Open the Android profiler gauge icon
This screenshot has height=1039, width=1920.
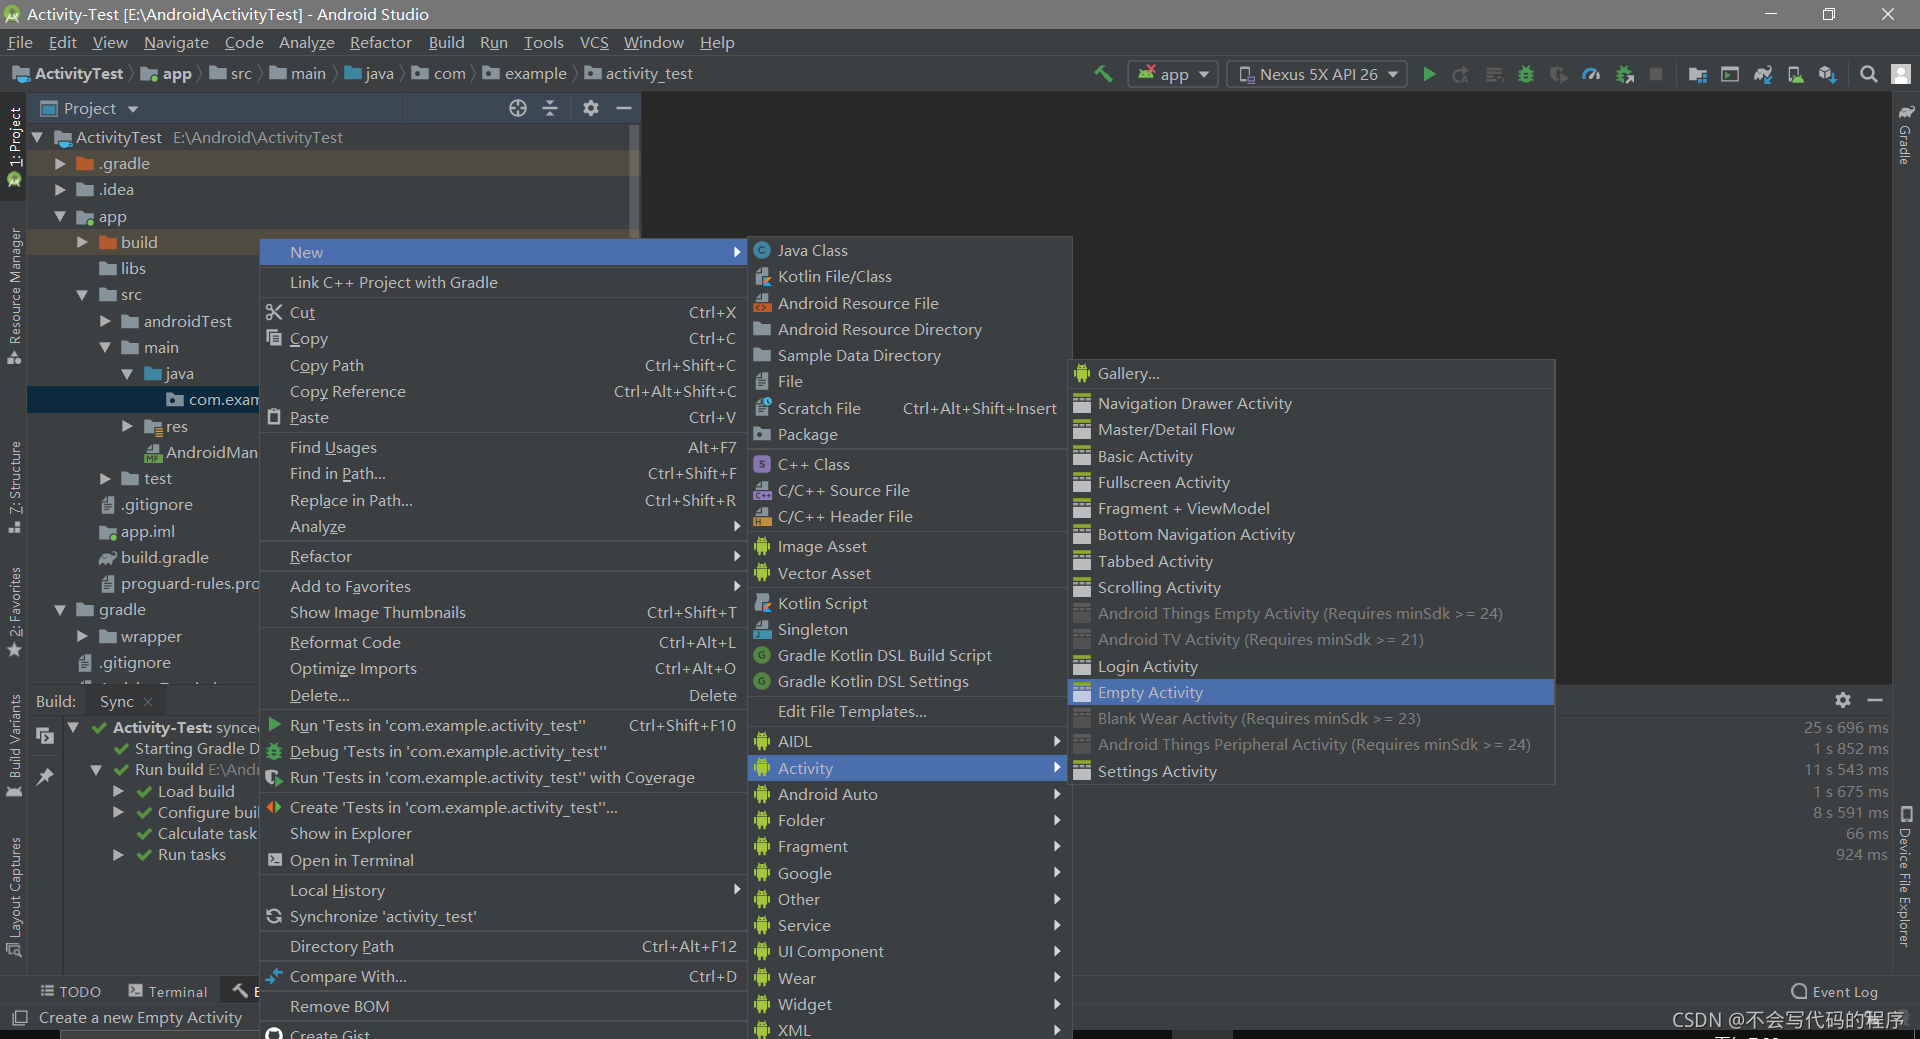click(1591, 74)
